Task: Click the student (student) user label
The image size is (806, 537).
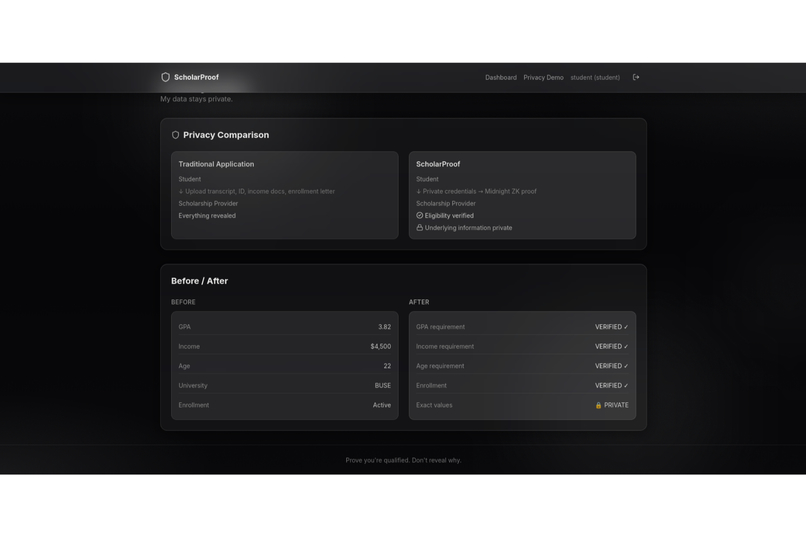Action: point(595,78)
